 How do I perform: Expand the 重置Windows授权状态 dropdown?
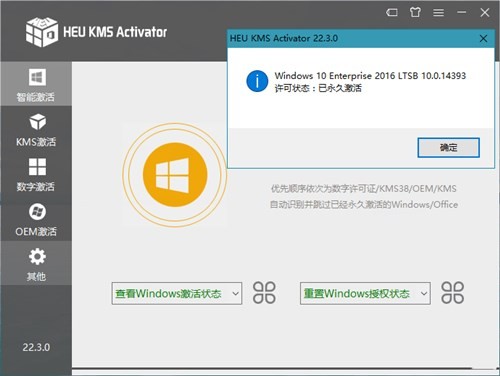coord(365,293)
